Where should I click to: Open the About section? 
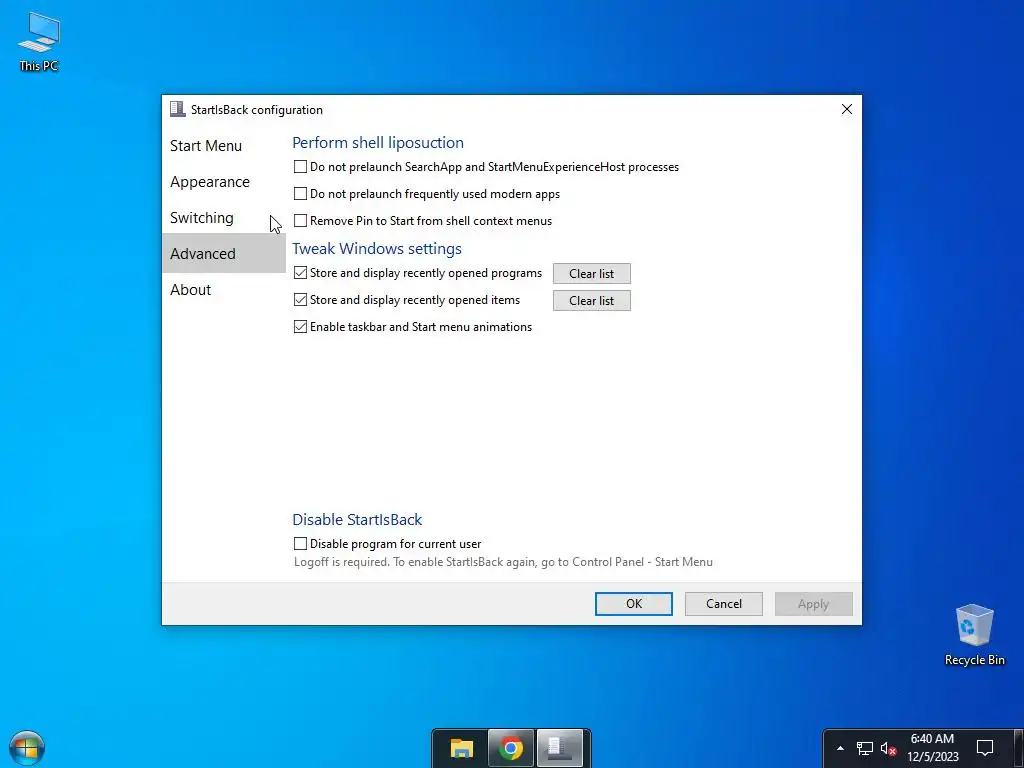click(223, 289)
